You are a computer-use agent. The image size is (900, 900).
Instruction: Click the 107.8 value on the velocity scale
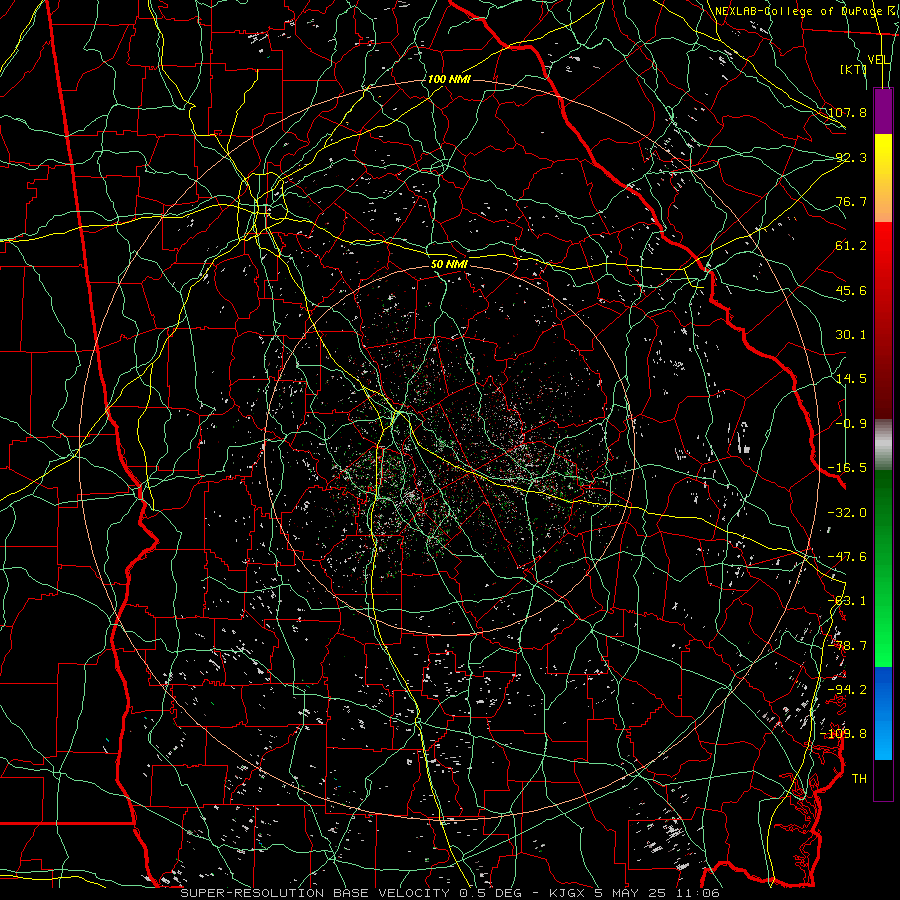tap(847, 112)
